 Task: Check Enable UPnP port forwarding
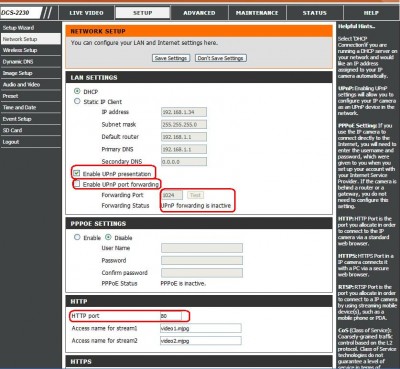(77, 184)
